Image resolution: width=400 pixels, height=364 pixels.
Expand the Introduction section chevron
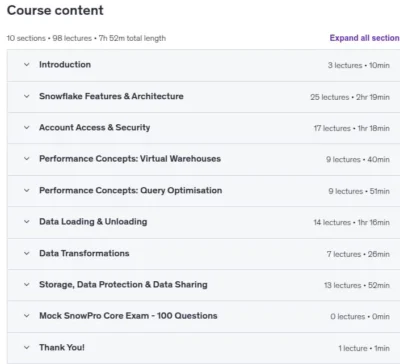coord(27,65)
